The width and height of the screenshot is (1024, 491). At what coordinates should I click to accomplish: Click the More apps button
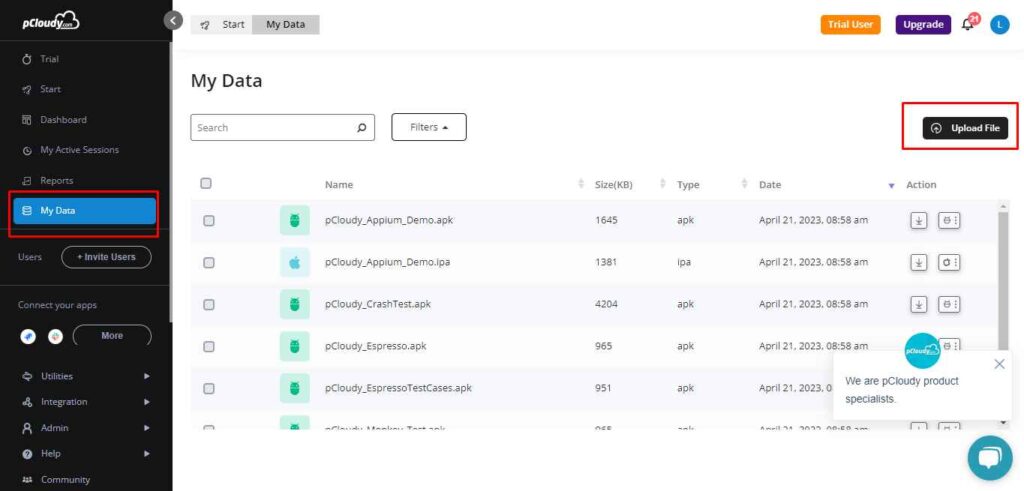point(112,336)
